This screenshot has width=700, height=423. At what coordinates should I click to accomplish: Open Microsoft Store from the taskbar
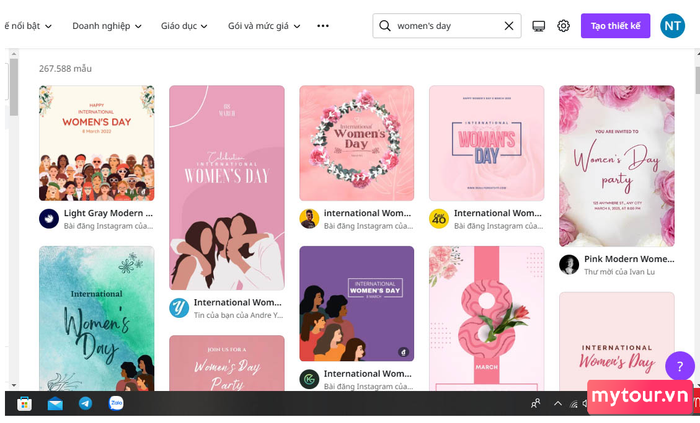pyautogui.click(x=24, y=403)
